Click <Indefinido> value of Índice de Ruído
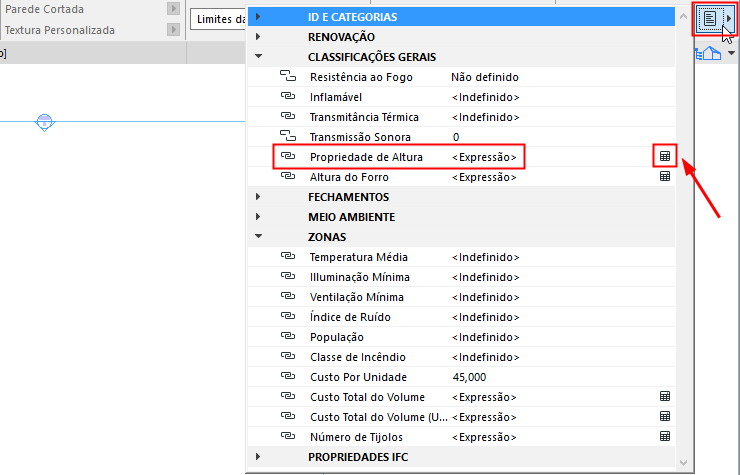Image resolution: width=740 pixels, height=475 pixels. tap(486, 317)
